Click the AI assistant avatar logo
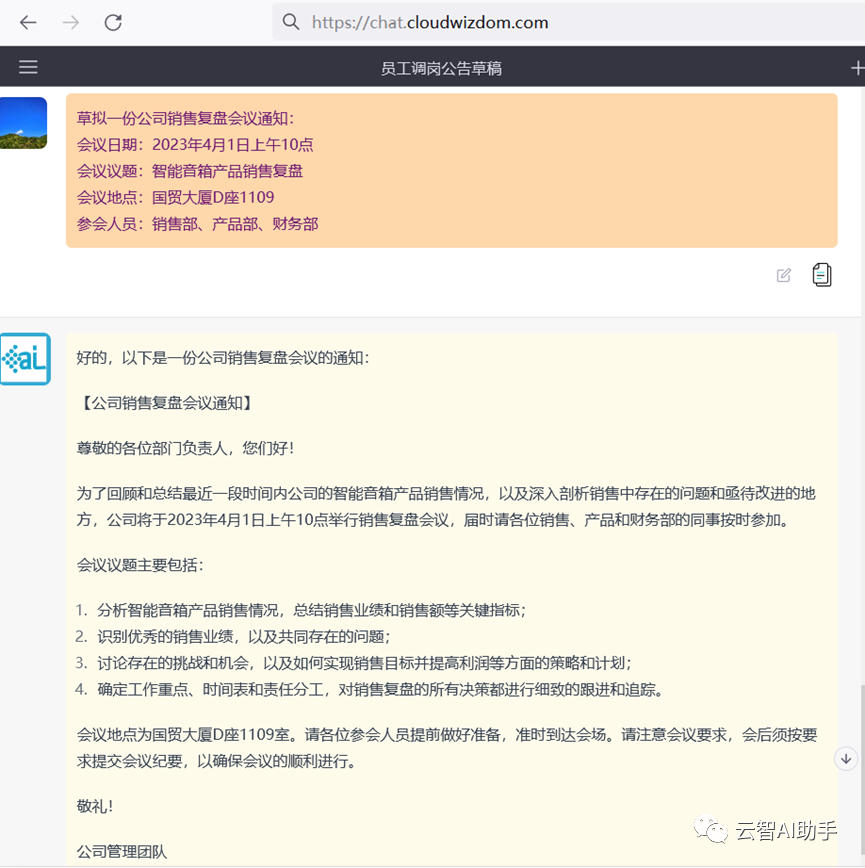 coord(25,359)
